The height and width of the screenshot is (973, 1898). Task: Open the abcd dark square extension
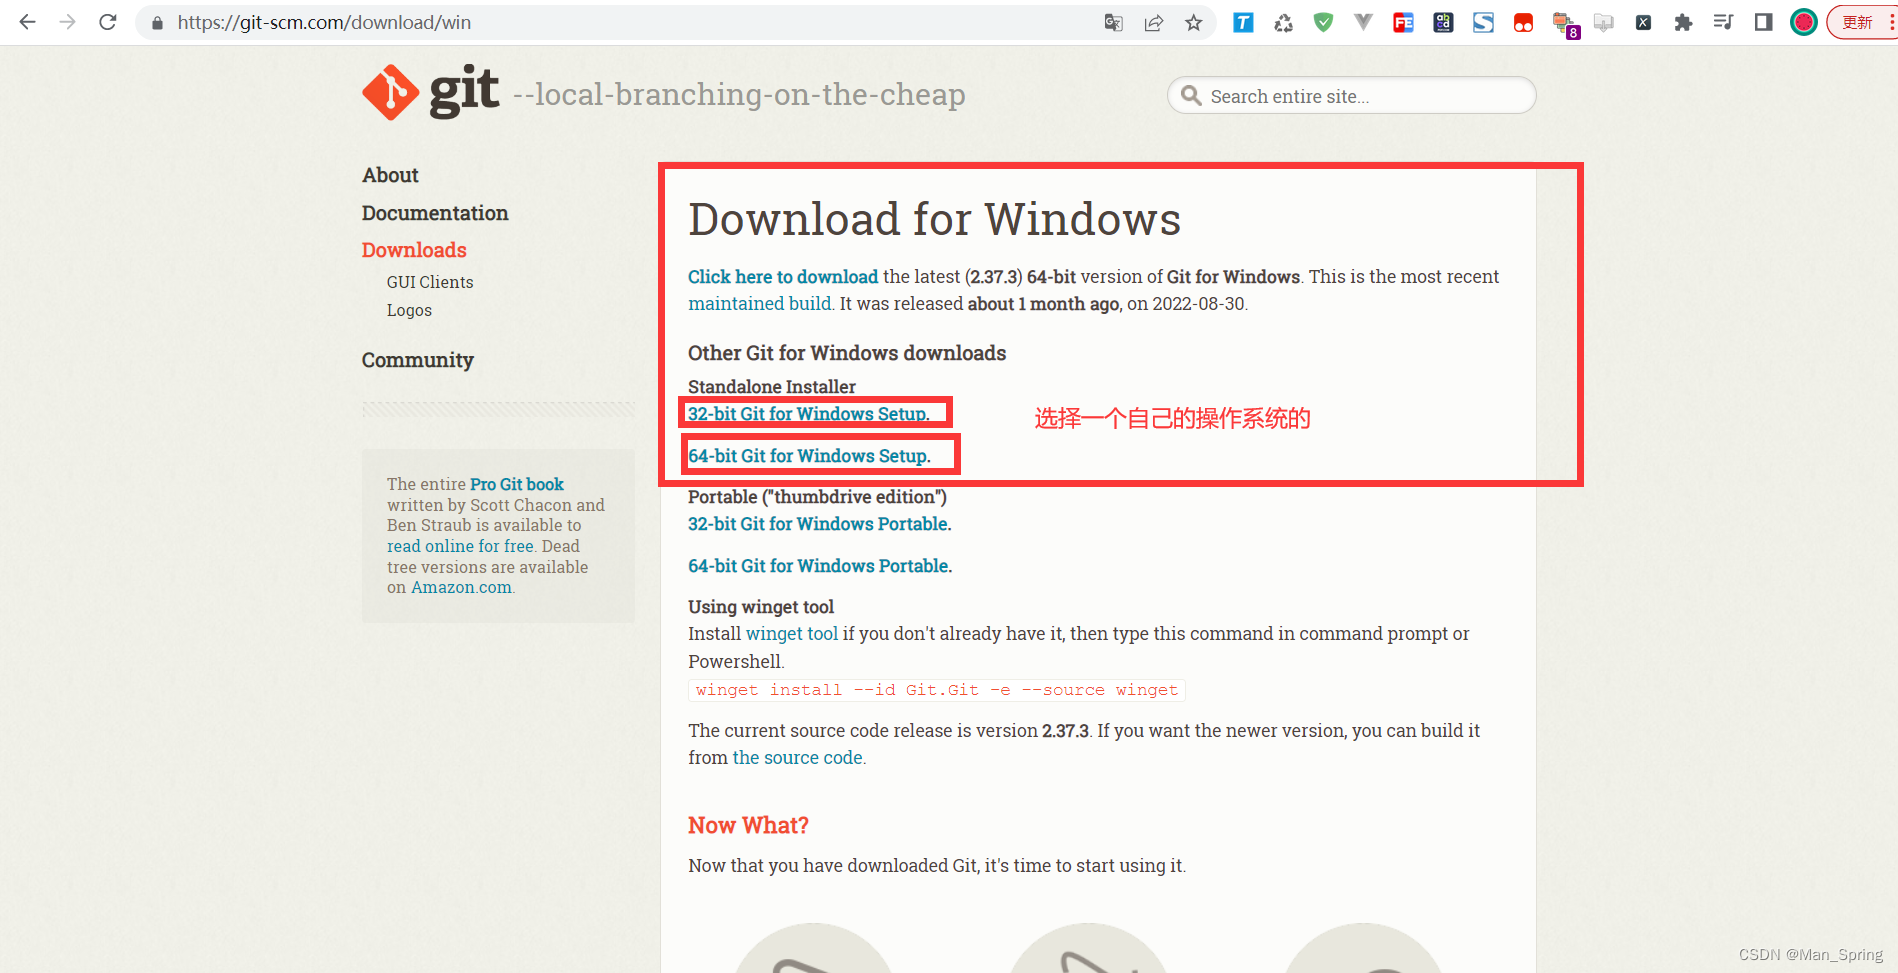1443,22
